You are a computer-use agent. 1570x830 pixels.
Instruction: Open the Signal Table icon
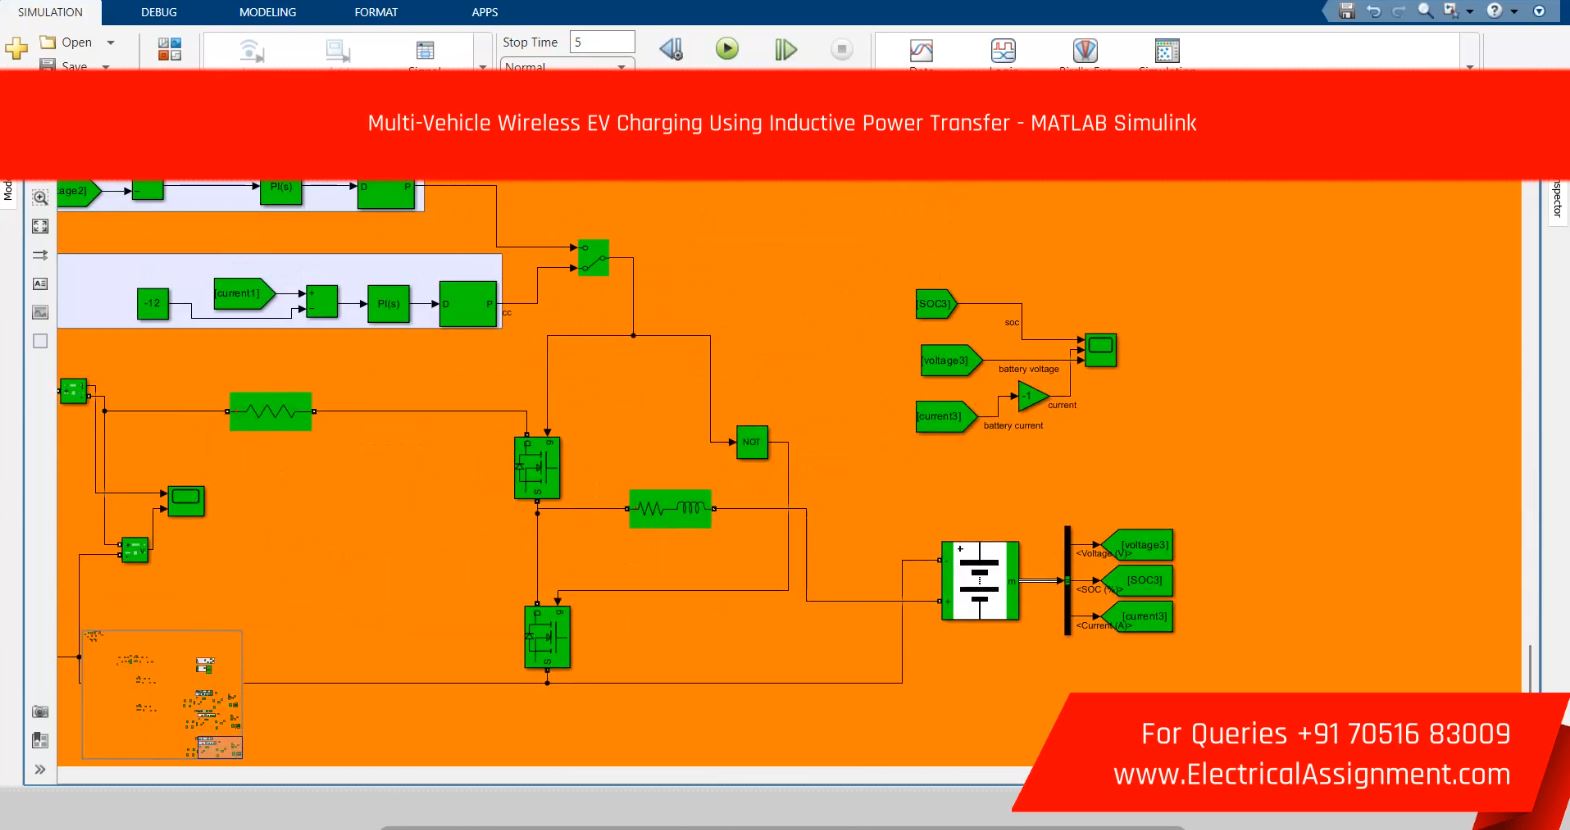pyautogui.click(x=425, y=50)
